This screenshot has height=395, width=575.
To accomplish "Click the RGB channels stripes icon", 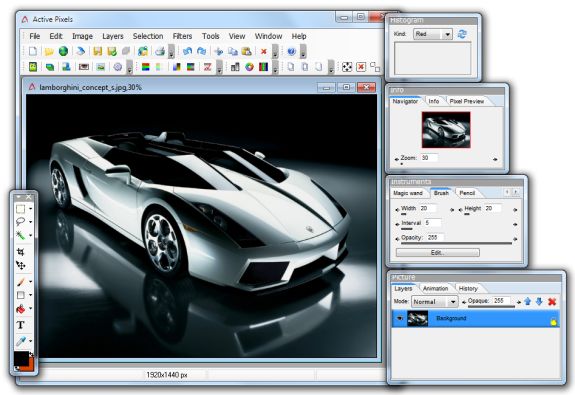I will point(264,67).
